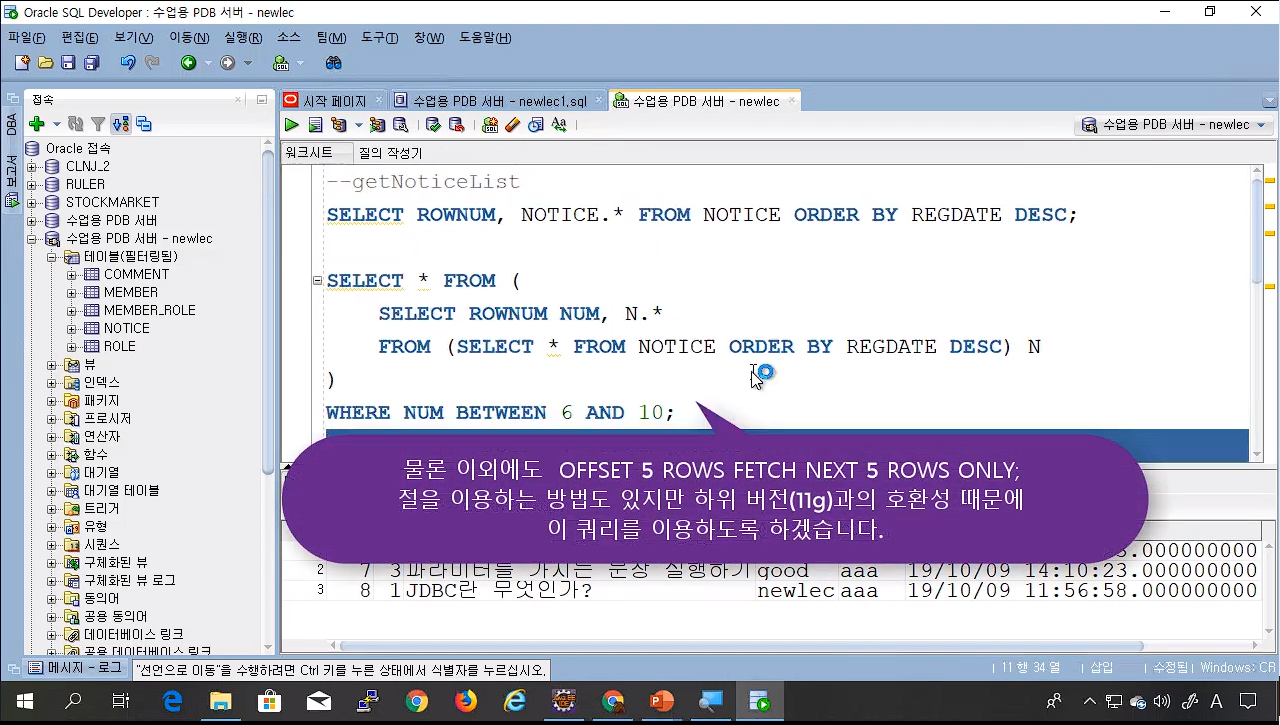Collapse the outer SELECT code fold marker
The image size is (1280, 725).
(x=318, y=281)
